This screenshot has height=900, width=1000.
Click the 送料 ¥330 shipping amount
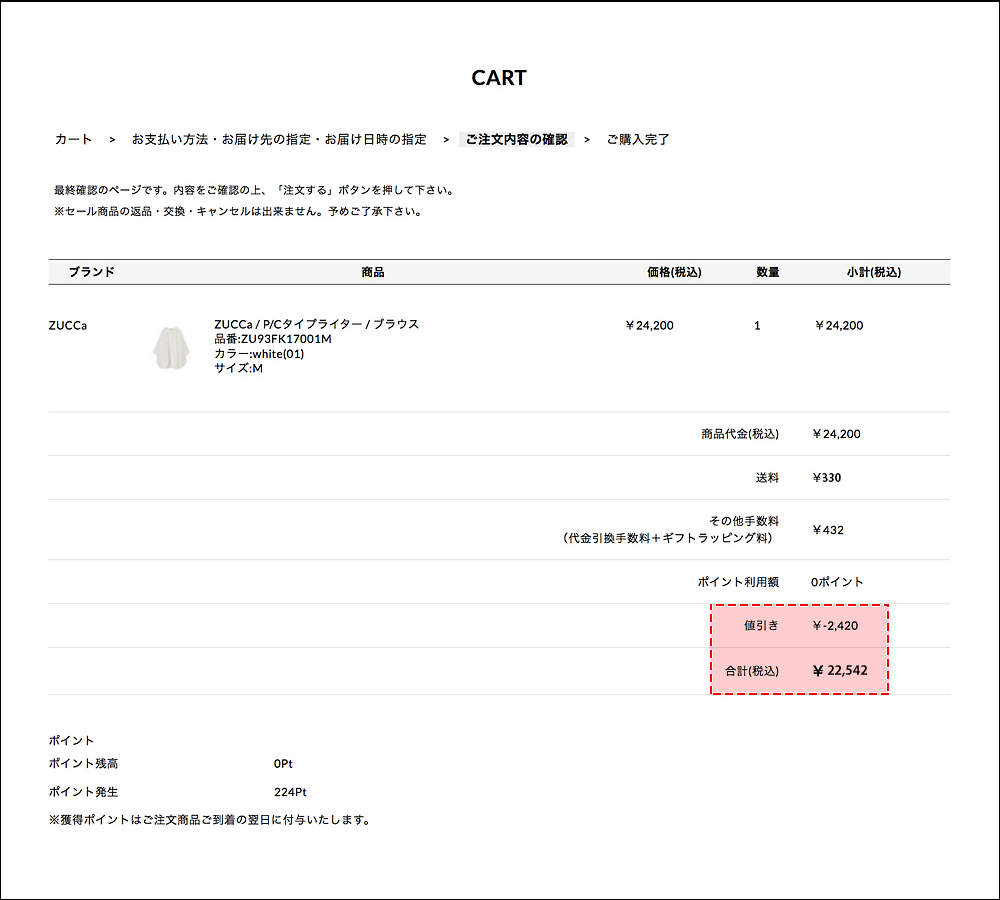point(827,478)
